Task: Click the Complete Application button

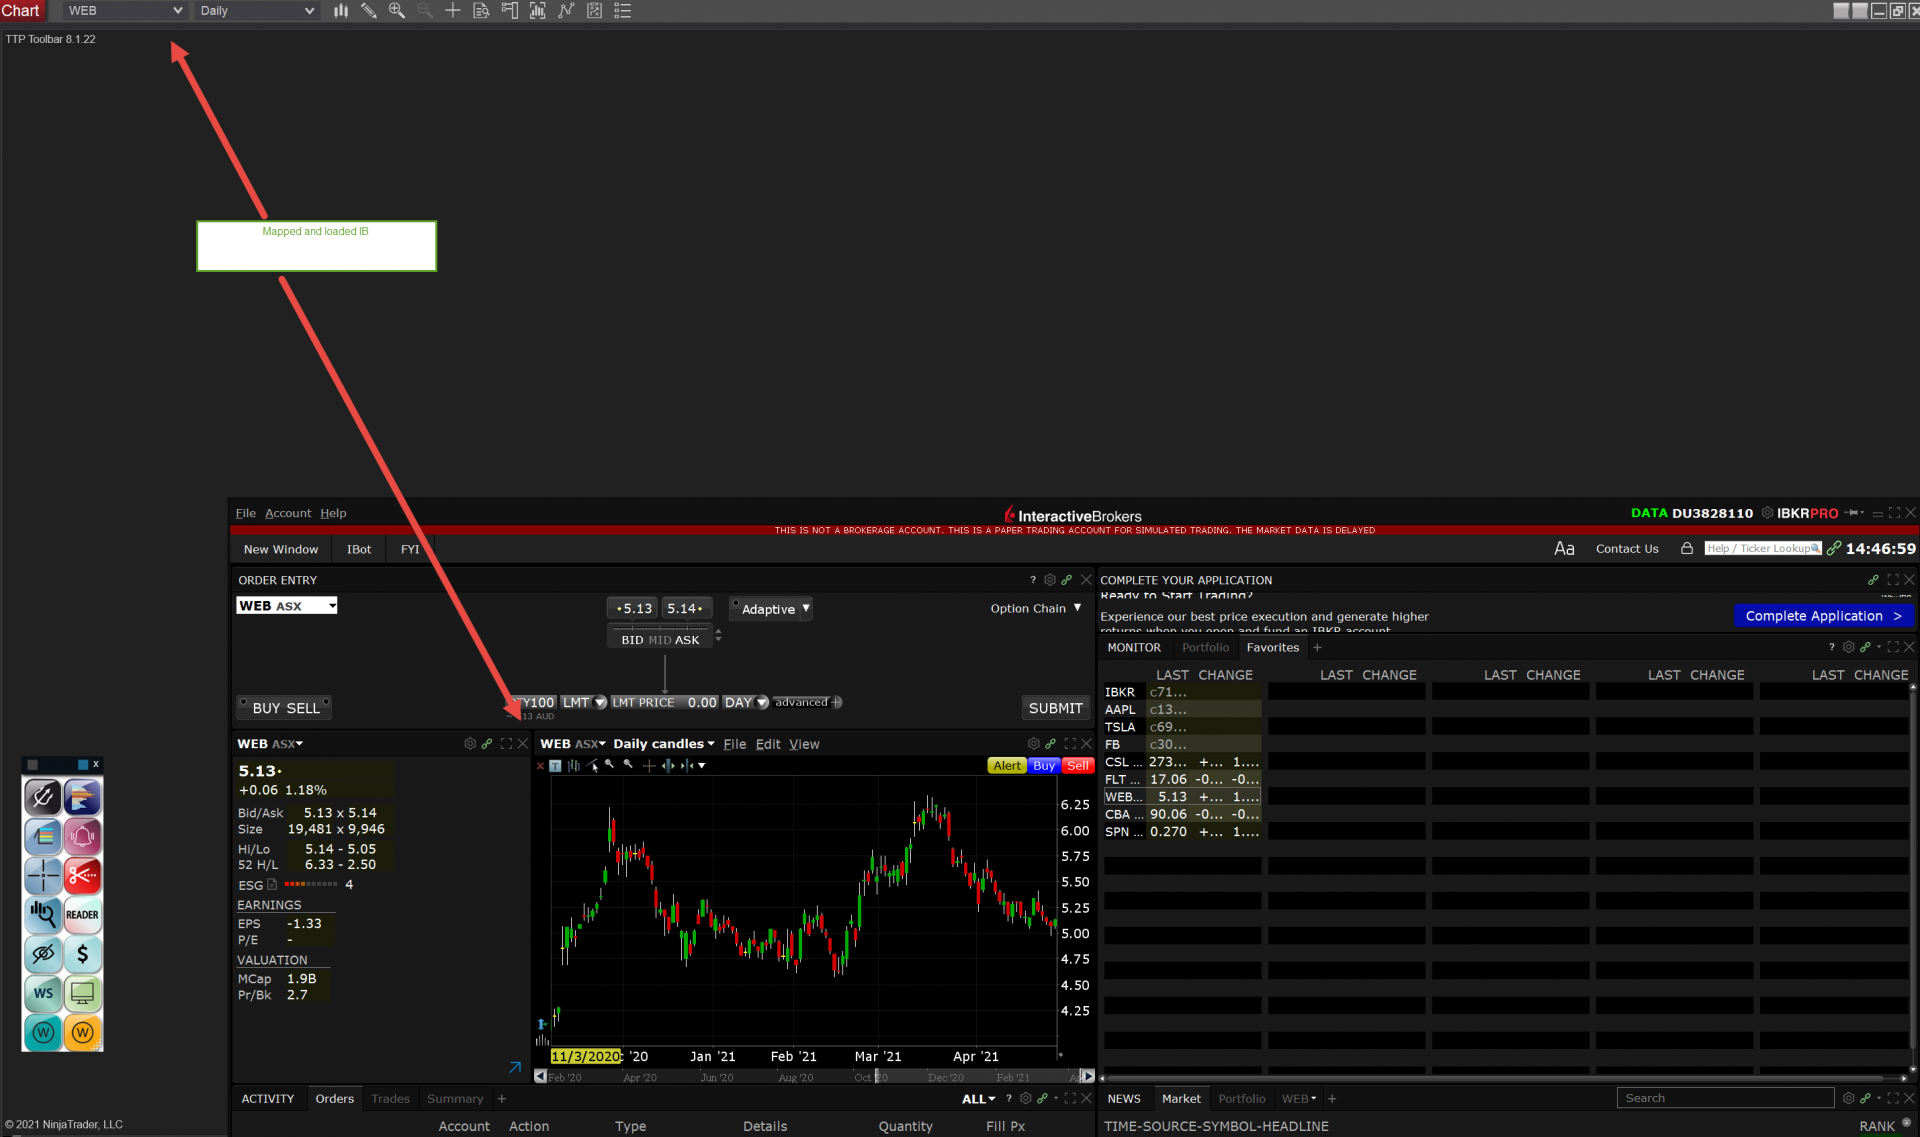Action: [1822, 616]
